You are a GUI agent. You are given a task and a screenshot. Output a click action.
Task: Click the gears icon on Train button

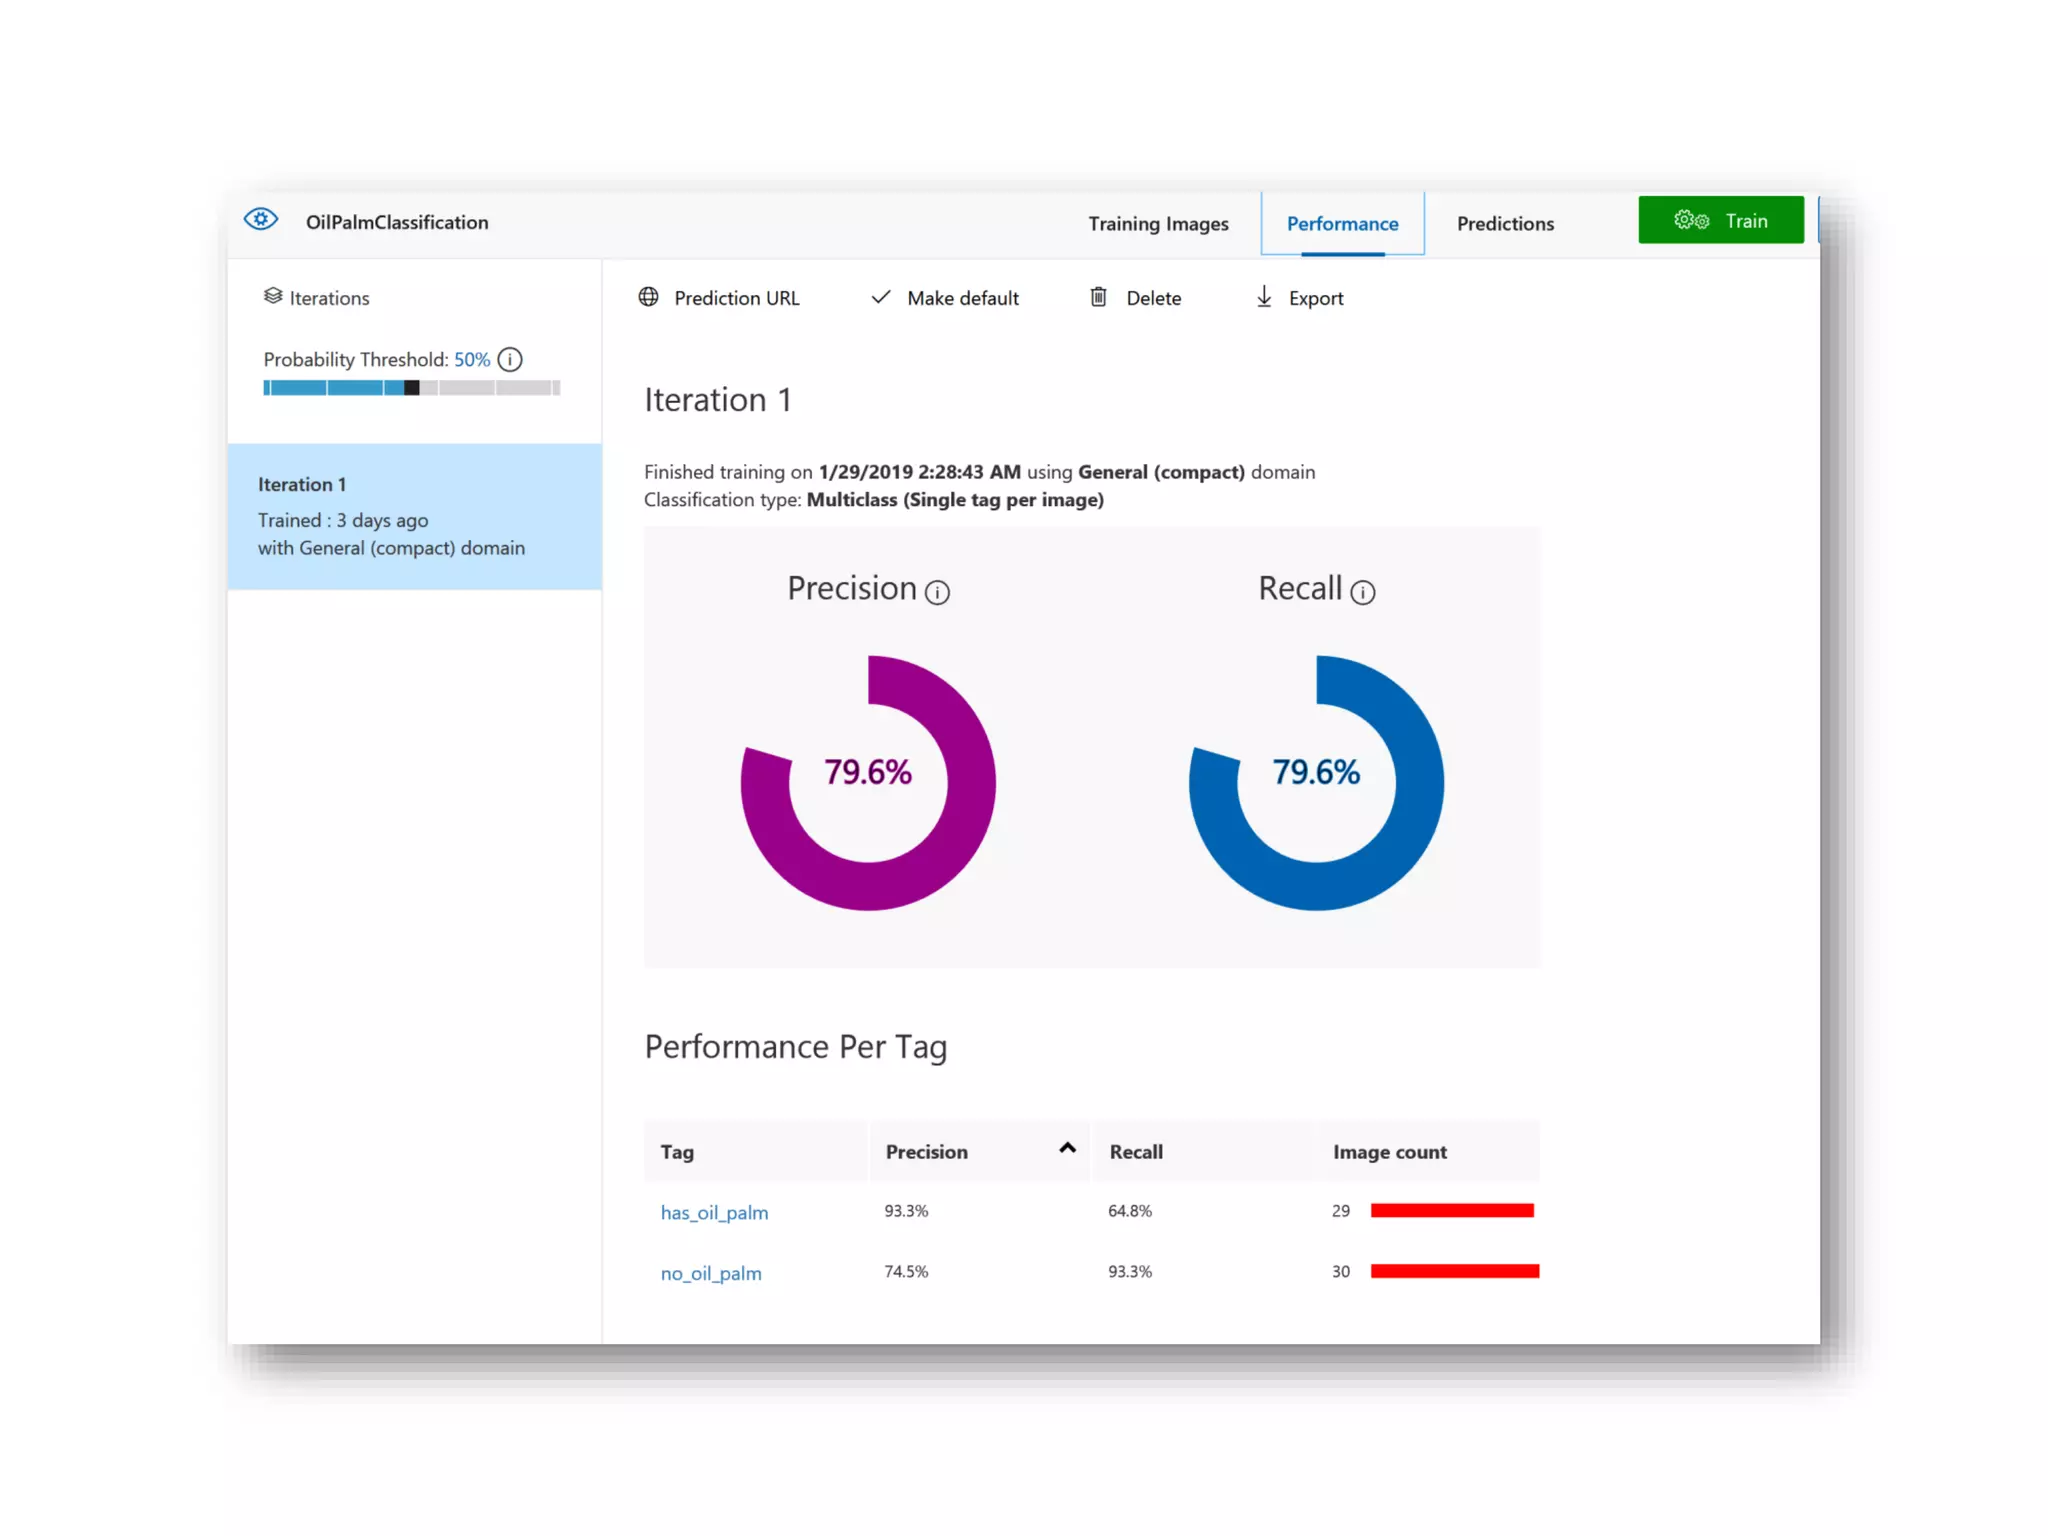[x=1691, y=220]
